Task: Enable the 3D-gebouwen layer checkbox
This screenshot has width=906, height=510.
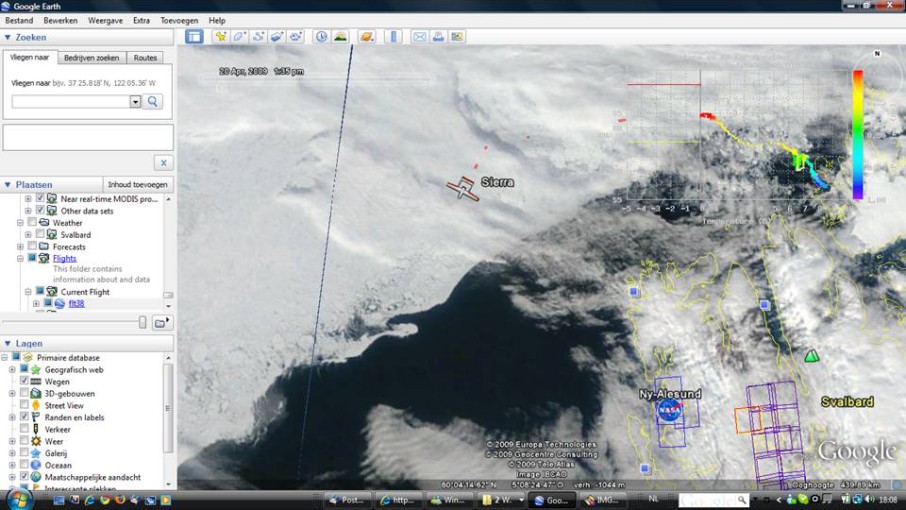Action: [x=24, y=393]
